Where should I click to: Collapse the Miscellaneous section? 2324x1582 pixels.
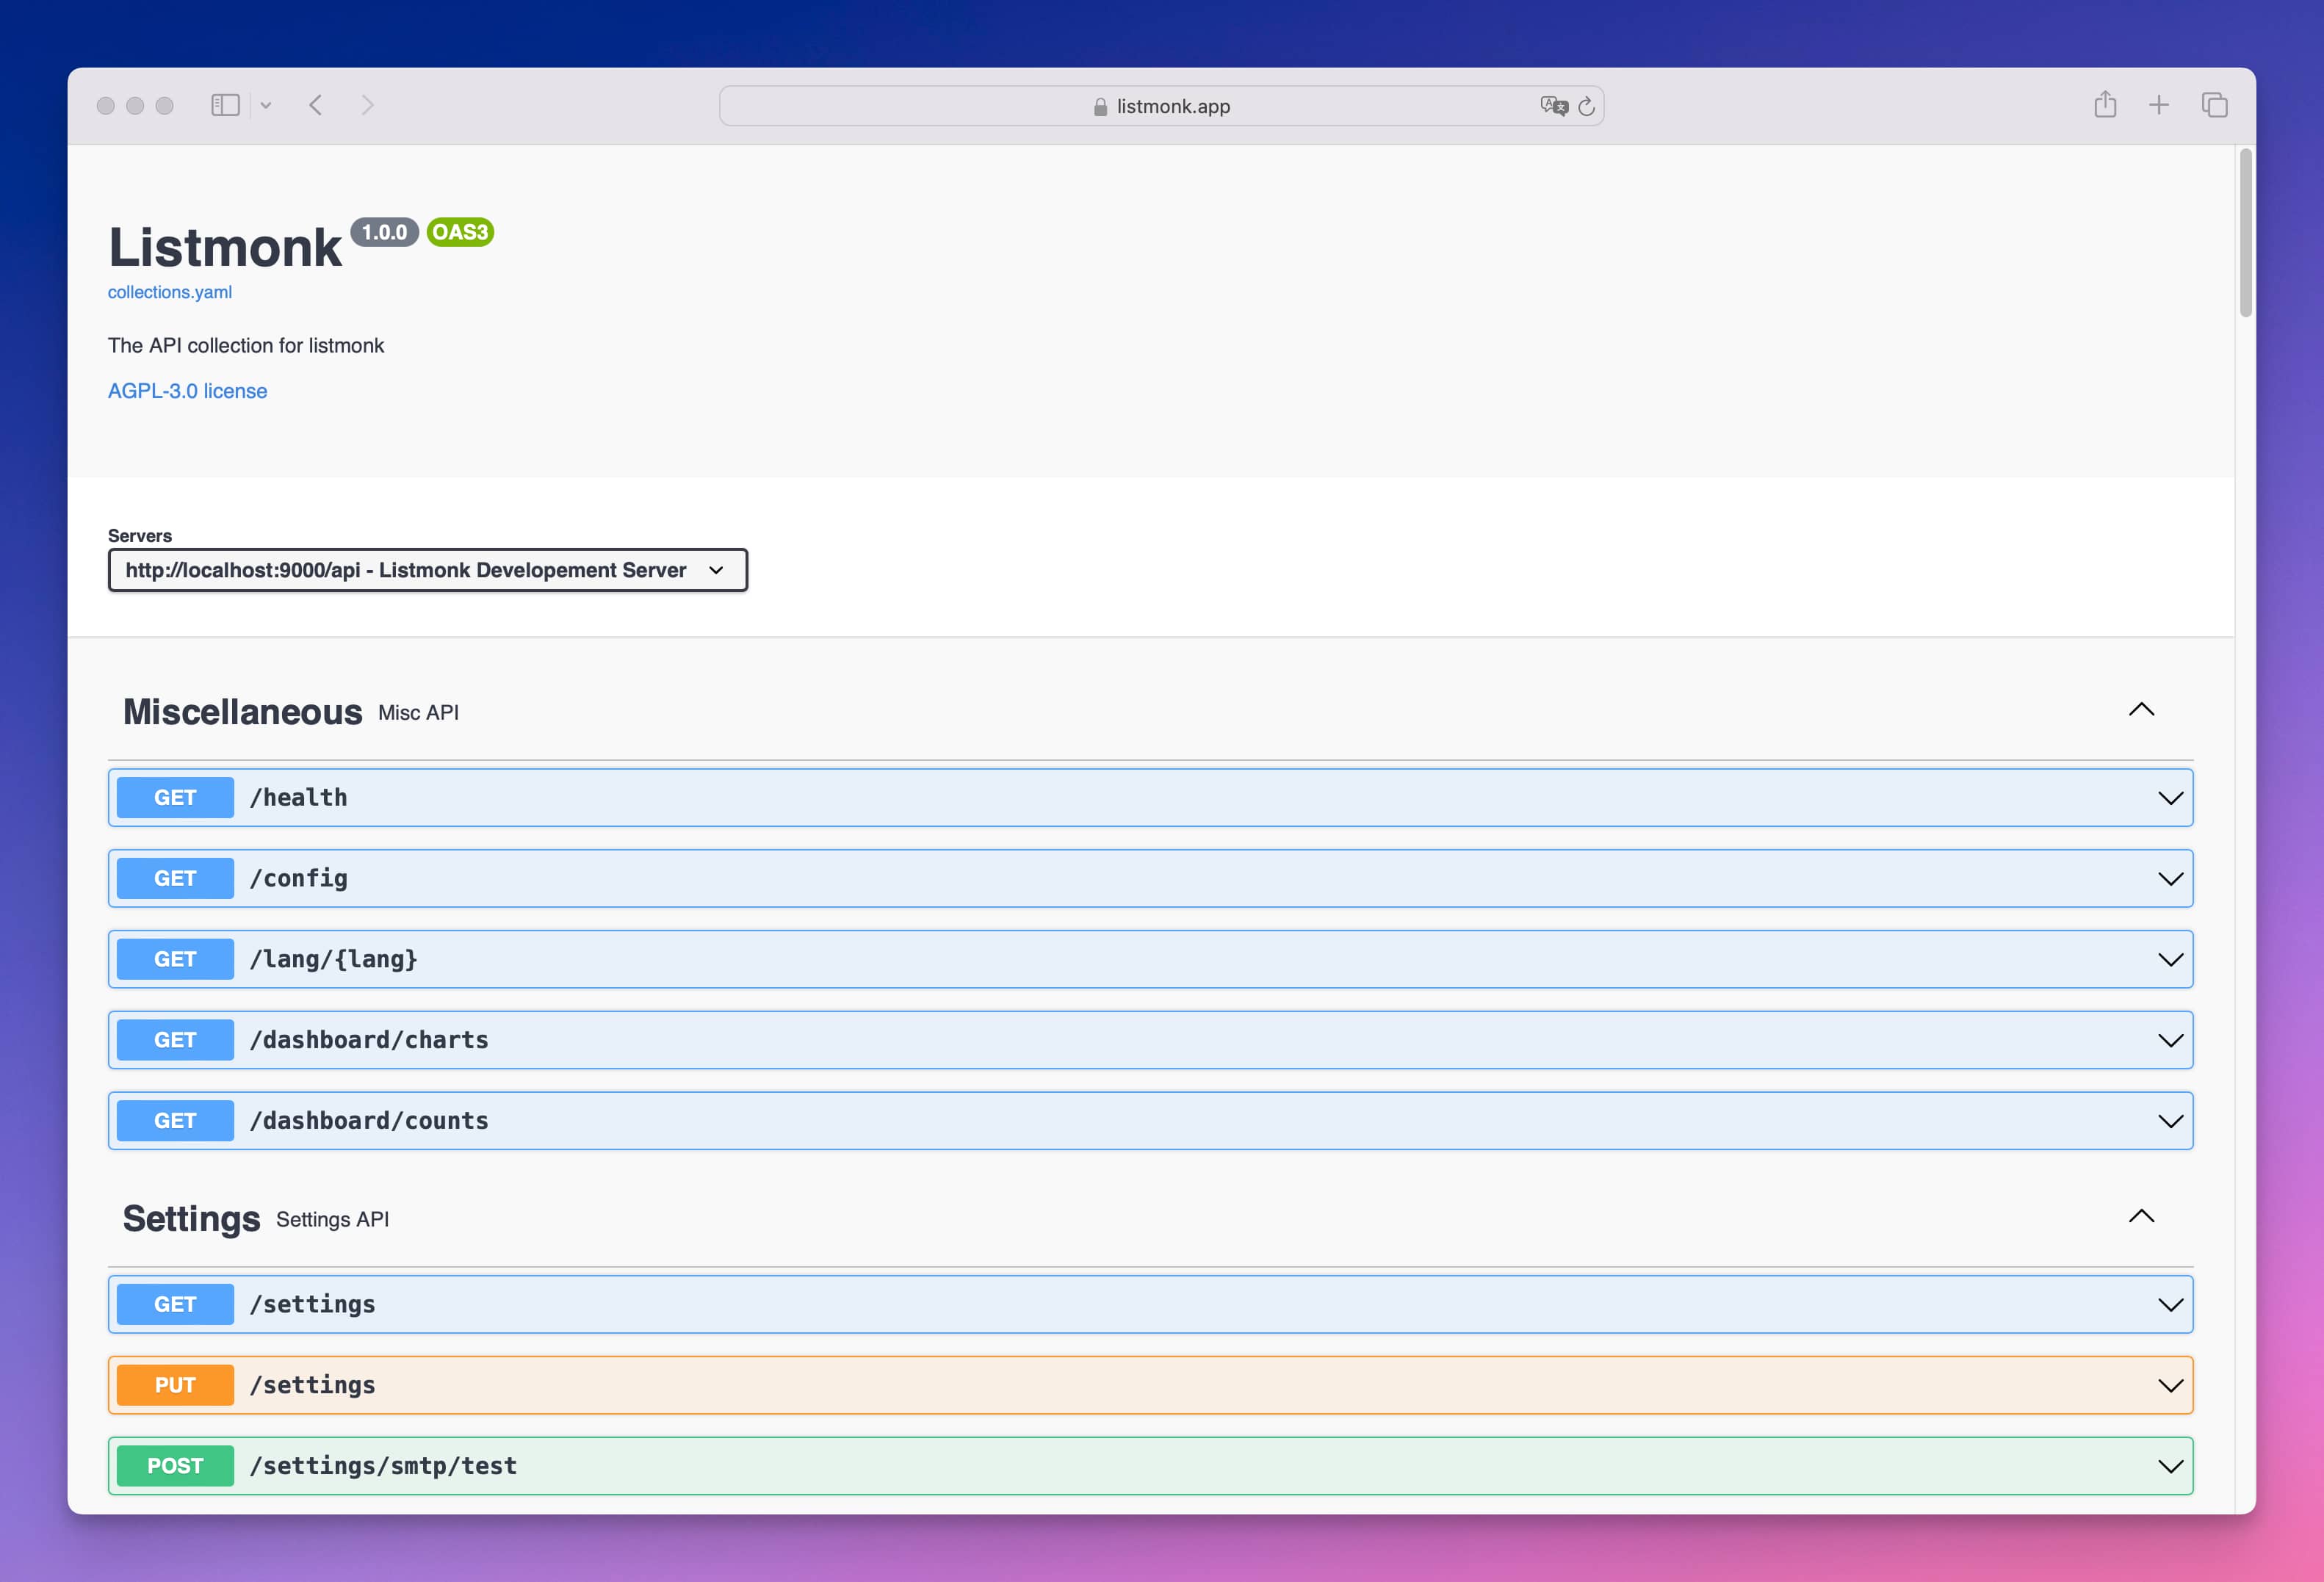pyautogui.click(x=2141, y=710)
